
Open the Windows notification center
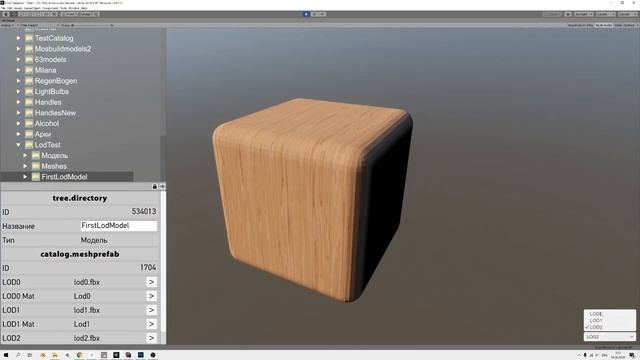[x=632, y=356]
